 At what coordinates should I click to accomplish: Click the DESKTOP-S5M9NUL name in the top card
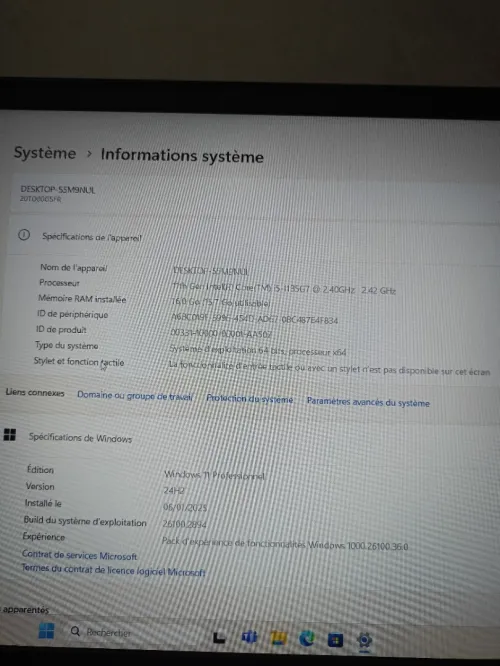[58, 189]
